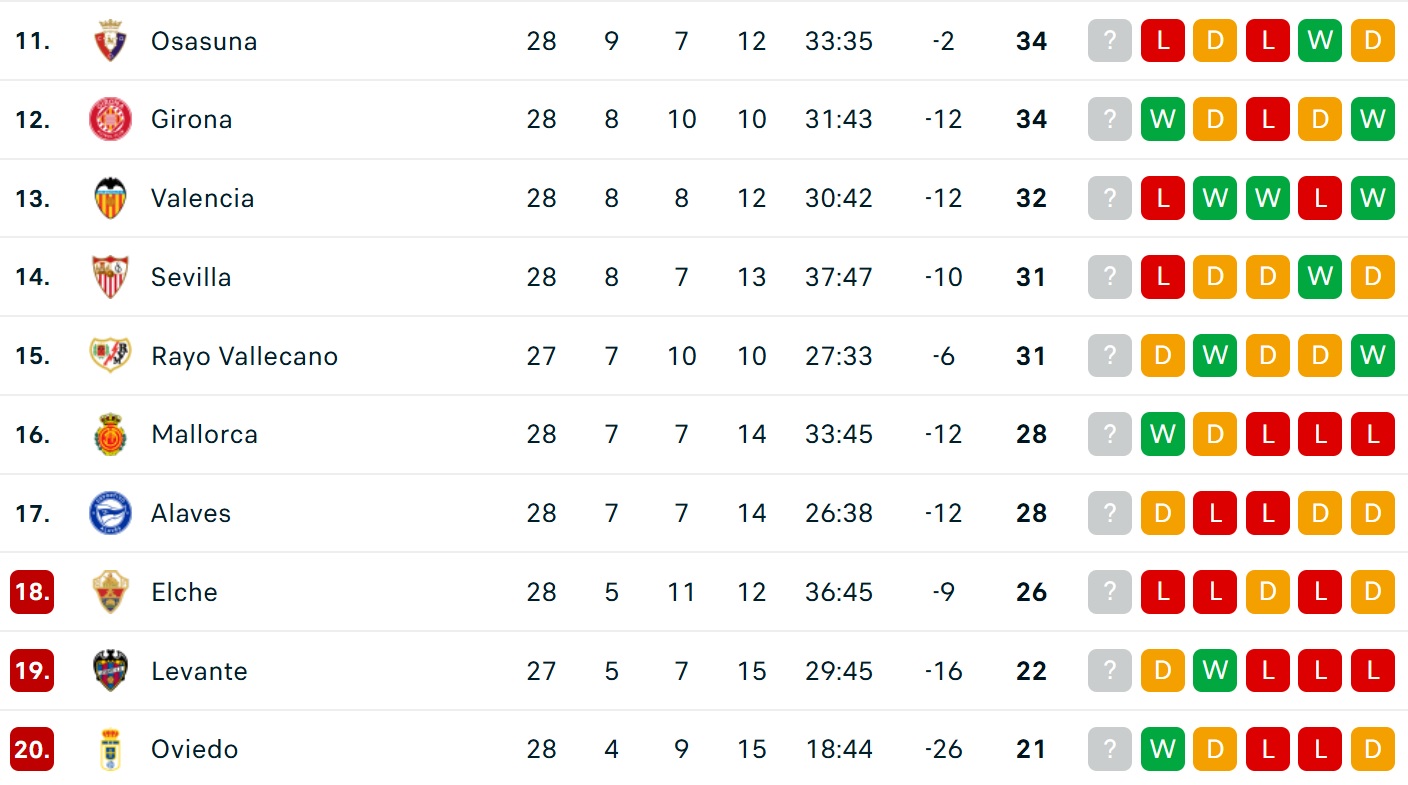Click Osasuna's green W form badge
Screen dimensions: 1408x785
point(1320,41)
